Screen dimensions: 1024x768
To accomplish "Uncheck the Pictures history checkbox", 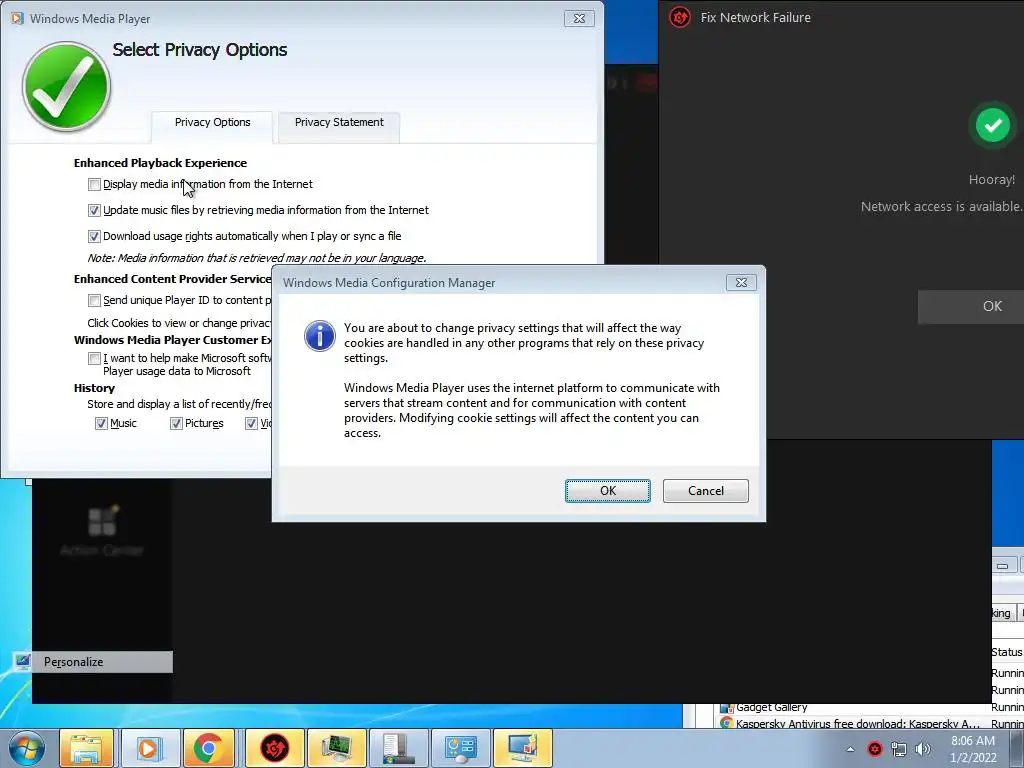I will (176, 424).
